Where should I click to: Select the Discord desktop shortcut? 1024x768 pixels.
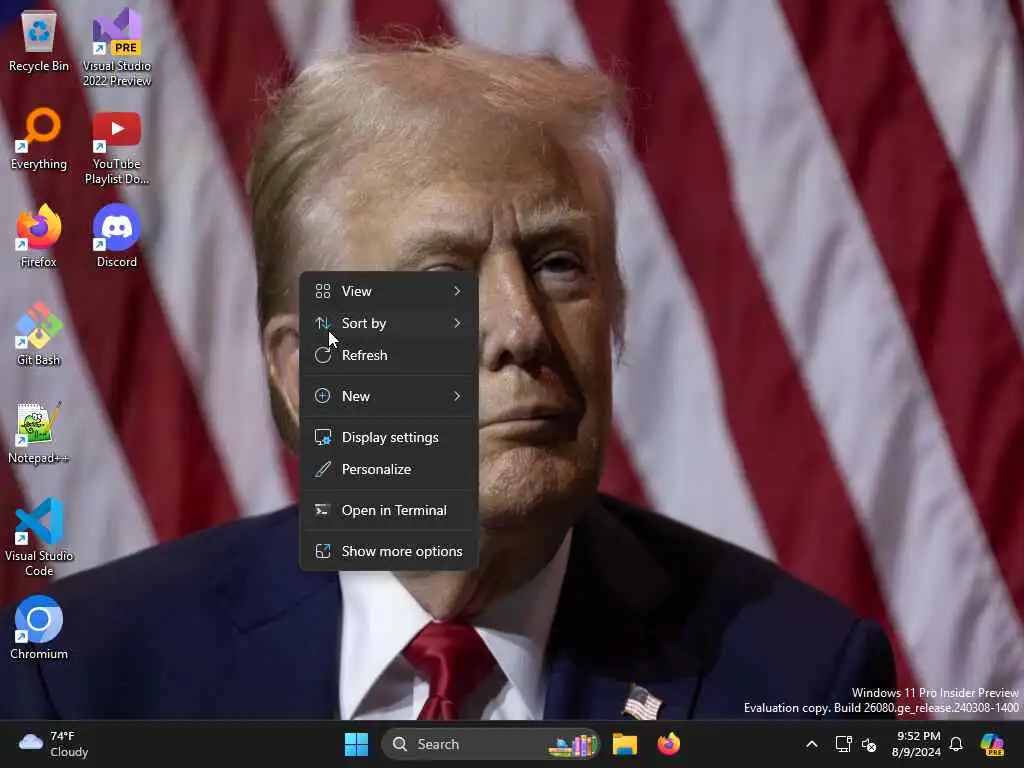(x=117, y=237)
